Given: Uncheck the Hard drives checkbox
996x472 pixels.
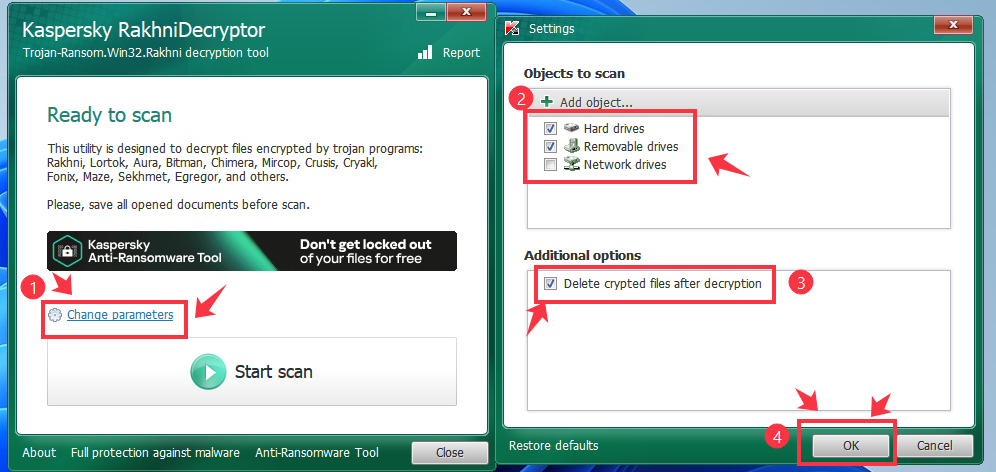Looking at the screenshot, I should pos(550,129).
